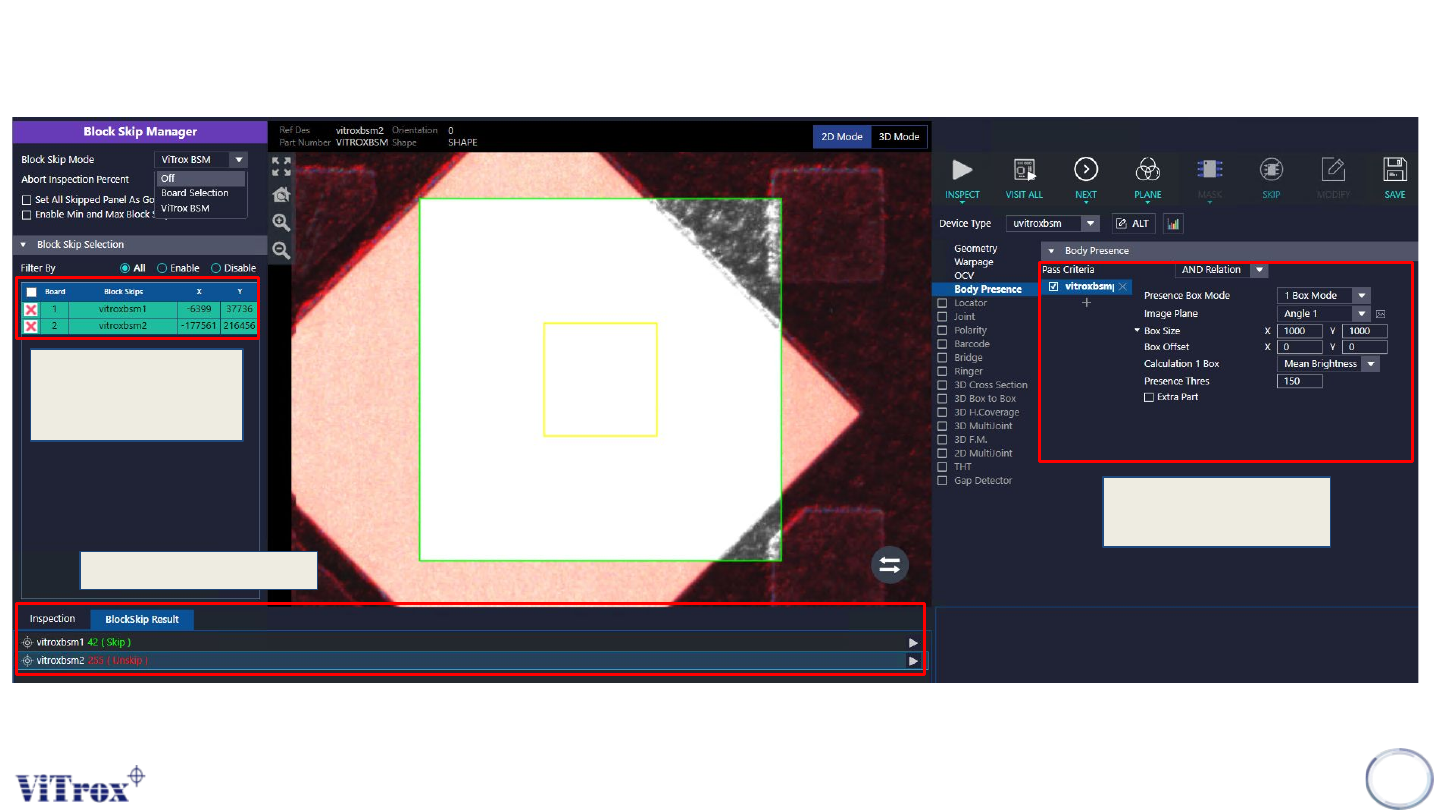The width and height of the screenshot is (1440, 810).
Task: Choose ViTrox BSM in the mode list
Action: [x=201, y=208]
